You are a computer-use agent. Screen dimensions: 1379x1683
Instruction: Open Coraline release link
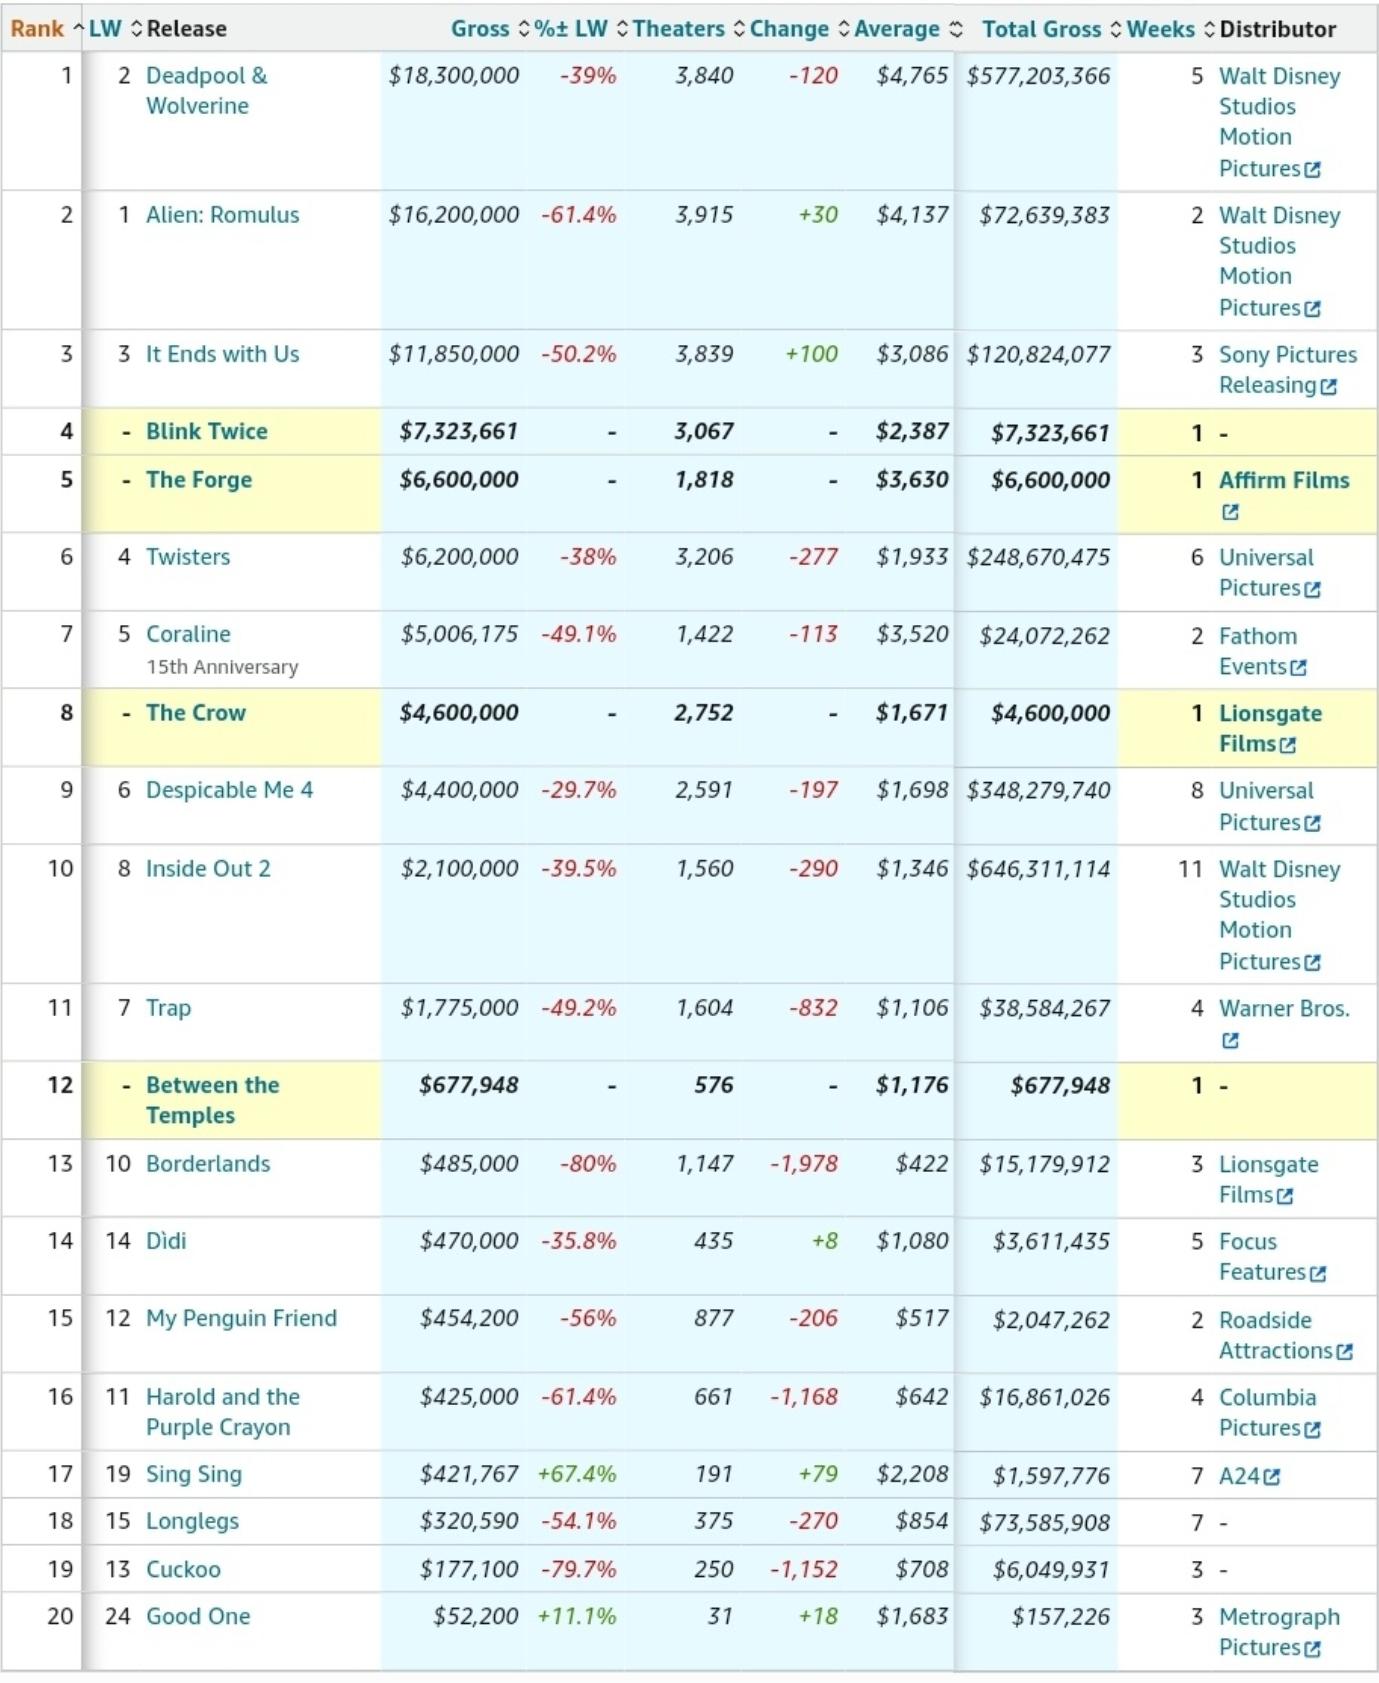188,633
